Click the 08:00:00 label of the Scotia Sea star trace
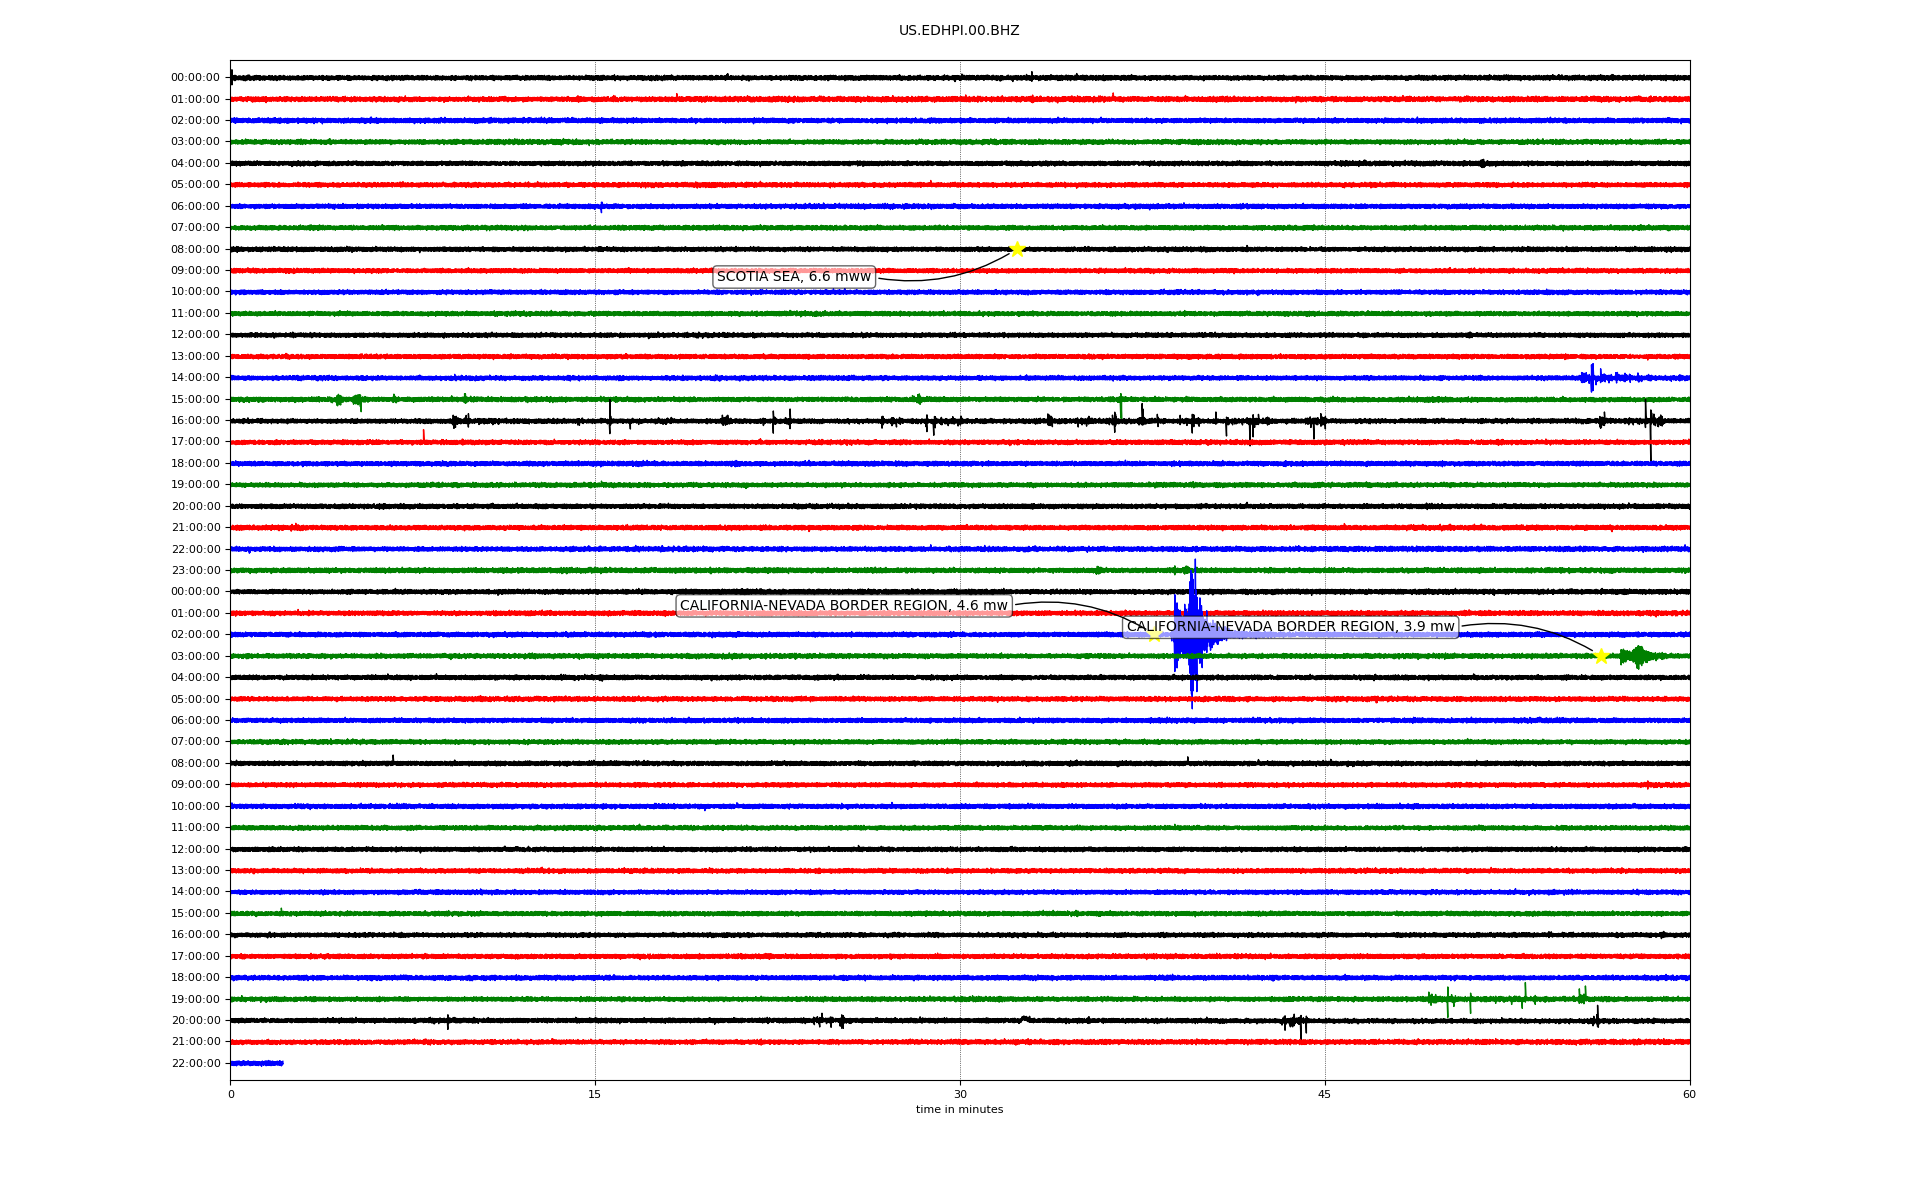 click(195, 249)
